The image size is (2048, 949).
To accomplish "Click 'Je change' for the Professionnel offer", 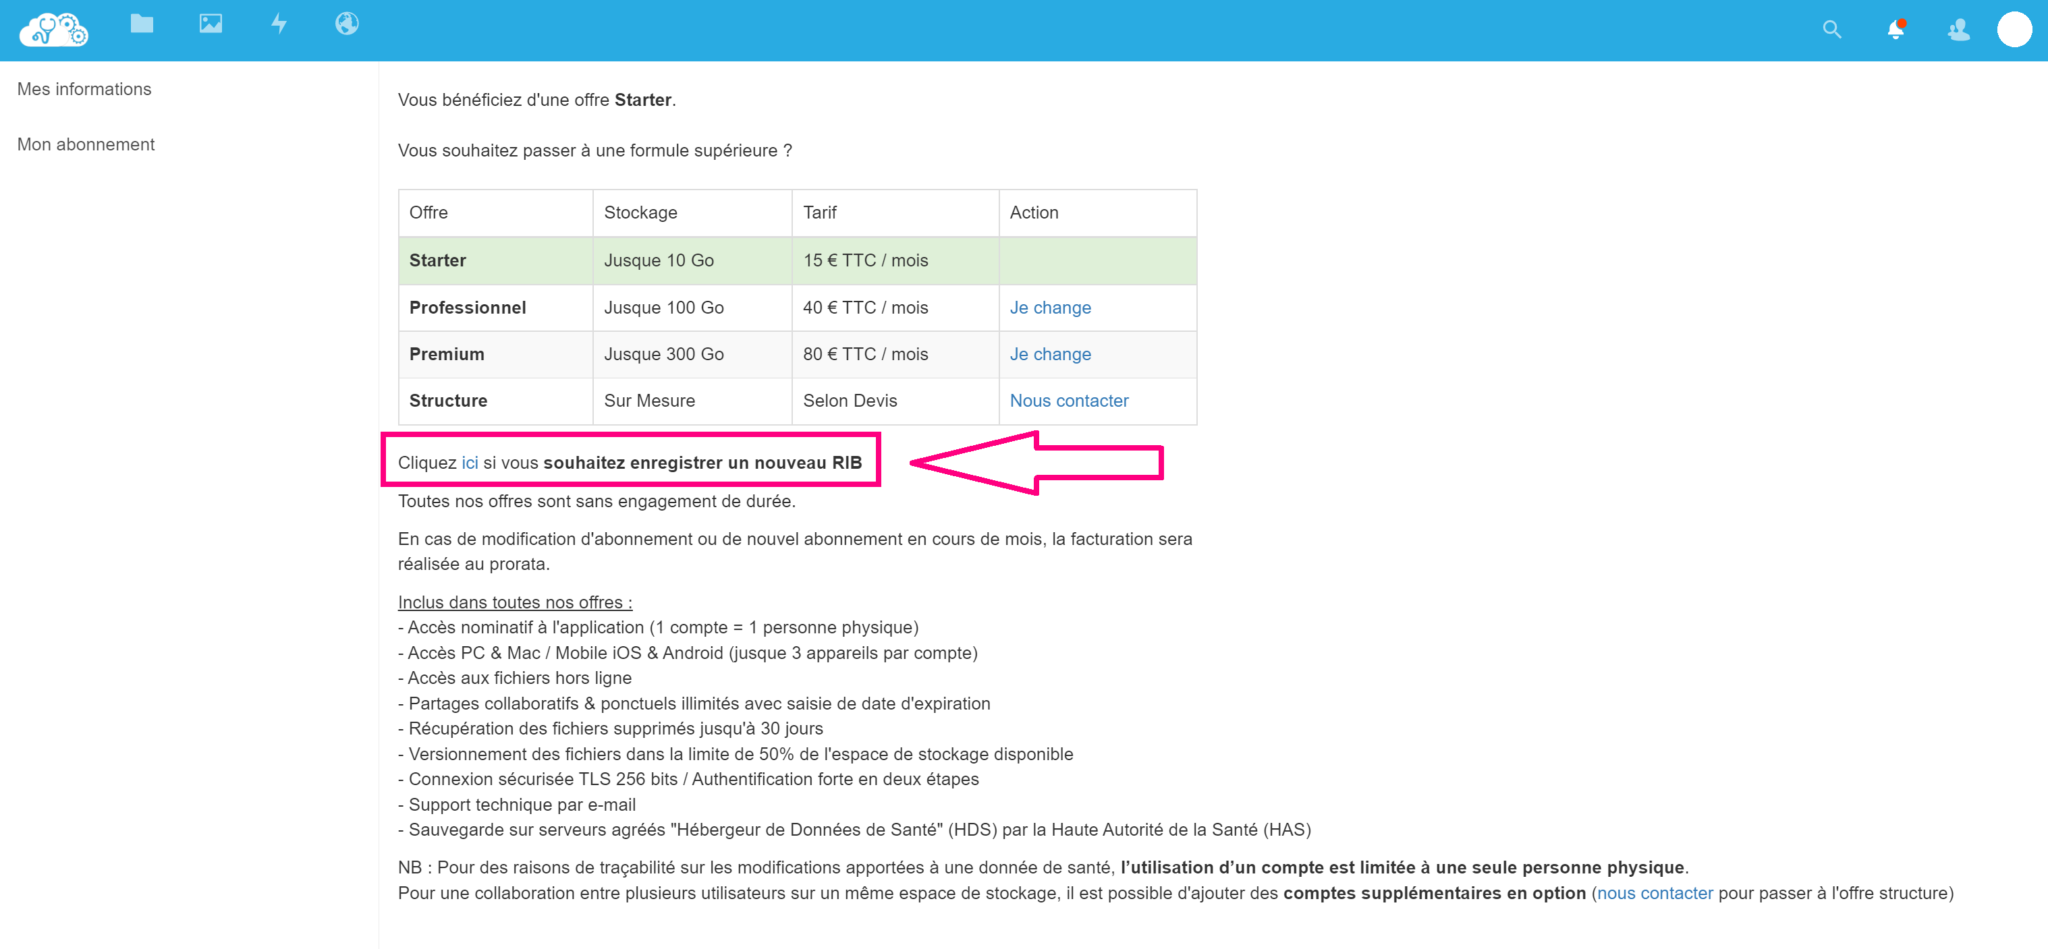I will 1050,307.
